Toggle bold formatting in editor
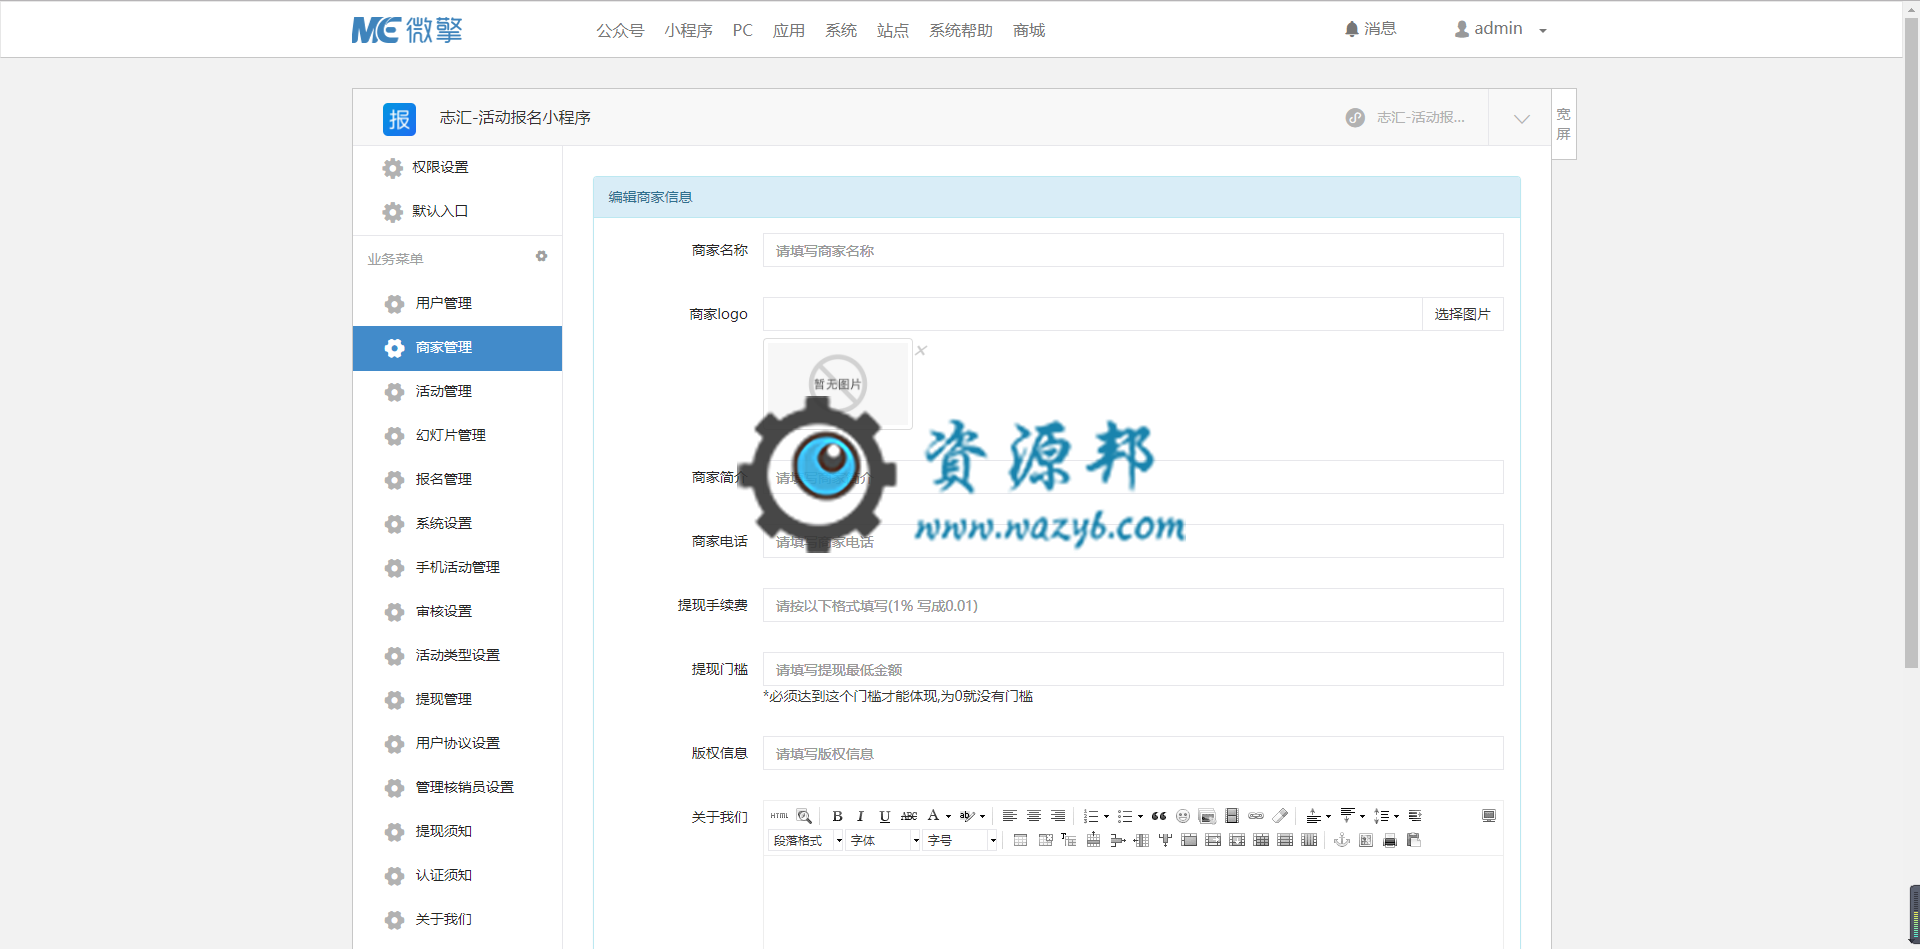Screen dimensions: 1920x949 (837, 816)
